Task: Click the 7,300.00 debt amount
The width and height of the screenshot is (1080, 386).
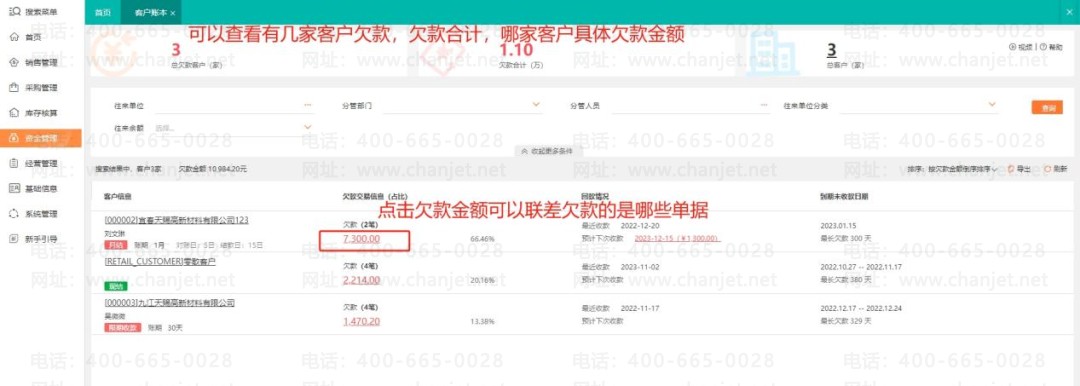Action: [x=362, y=239]
